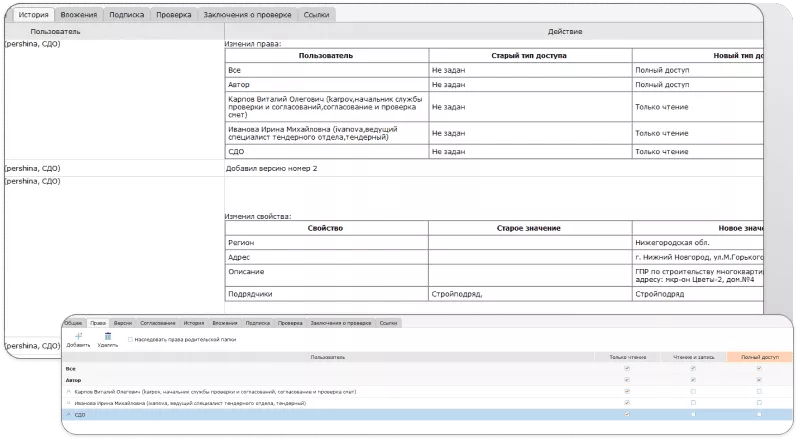Viewport: 798px width, 440px height.
Task: Enable Наследовать права родительской папки checkbox
Action: [130, 340]
